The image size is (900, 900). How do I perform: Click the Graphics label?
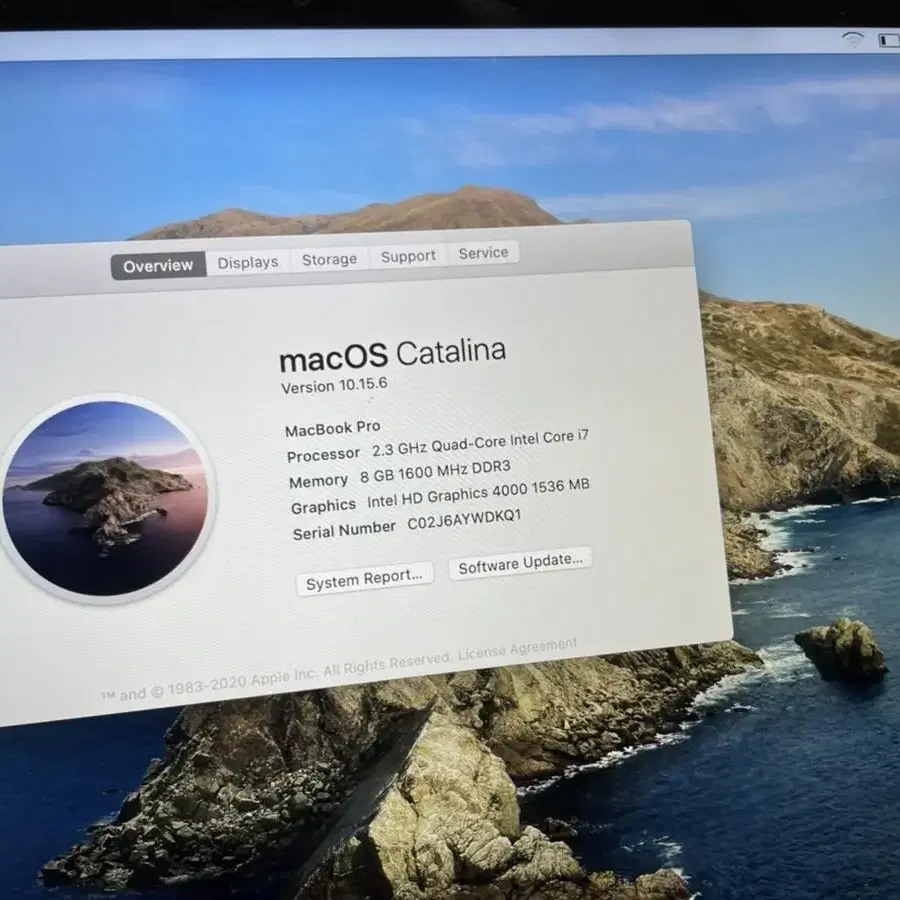[x=323, y=507]
